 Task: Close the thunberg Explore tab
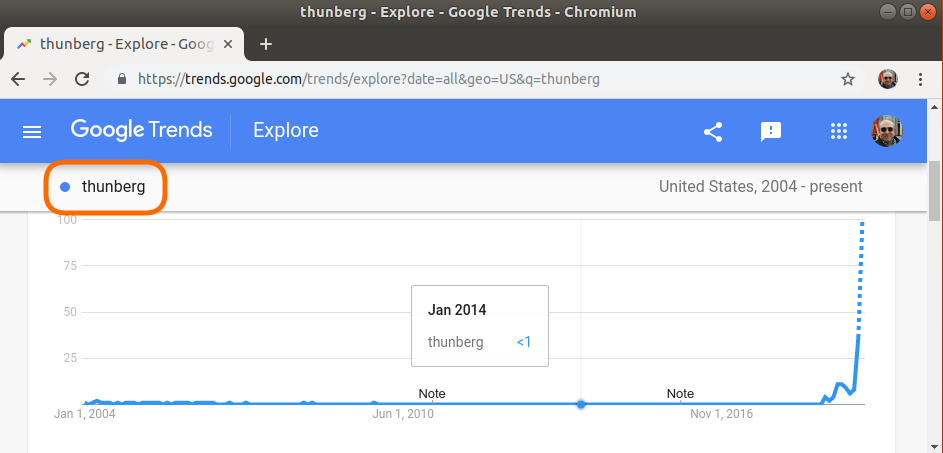coord(228,44)
